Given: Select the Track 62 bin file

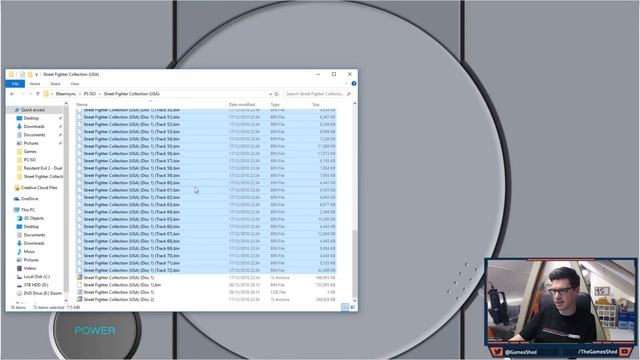Looking at the screenshot, I should point(206,198).
